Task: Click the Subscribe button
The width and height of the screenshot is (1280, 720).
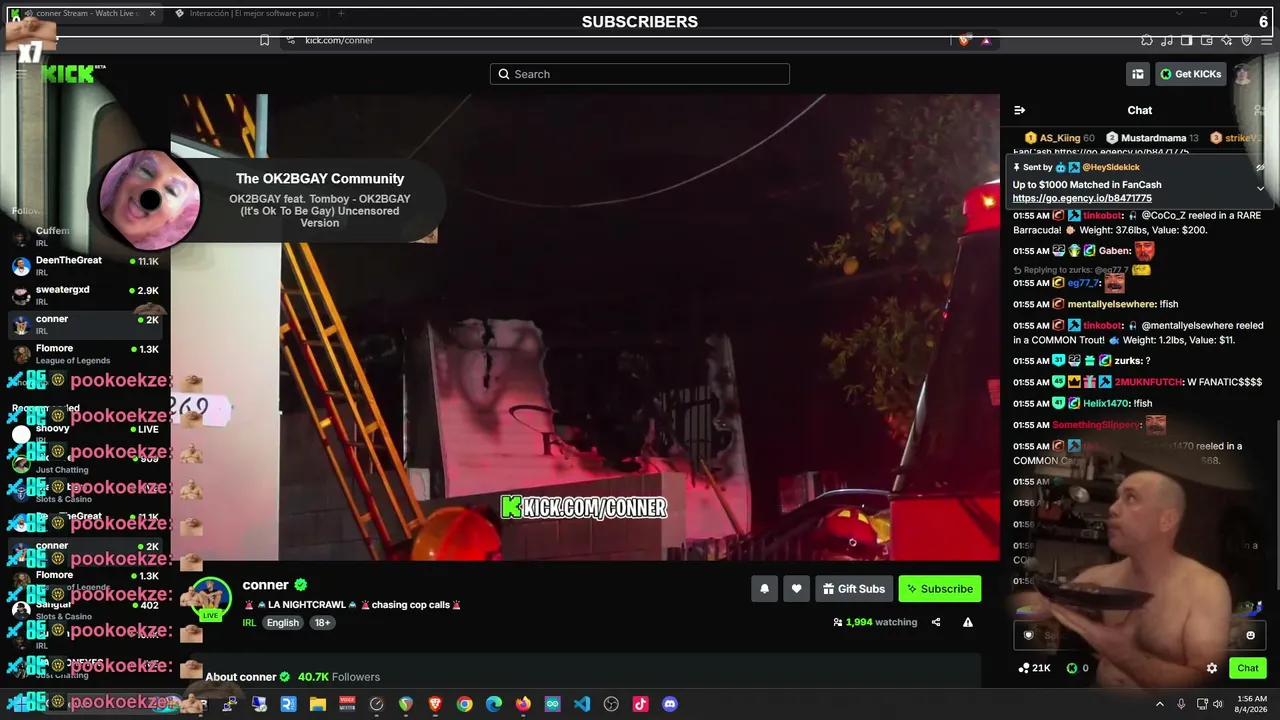Action: click(x=940, y=589)
